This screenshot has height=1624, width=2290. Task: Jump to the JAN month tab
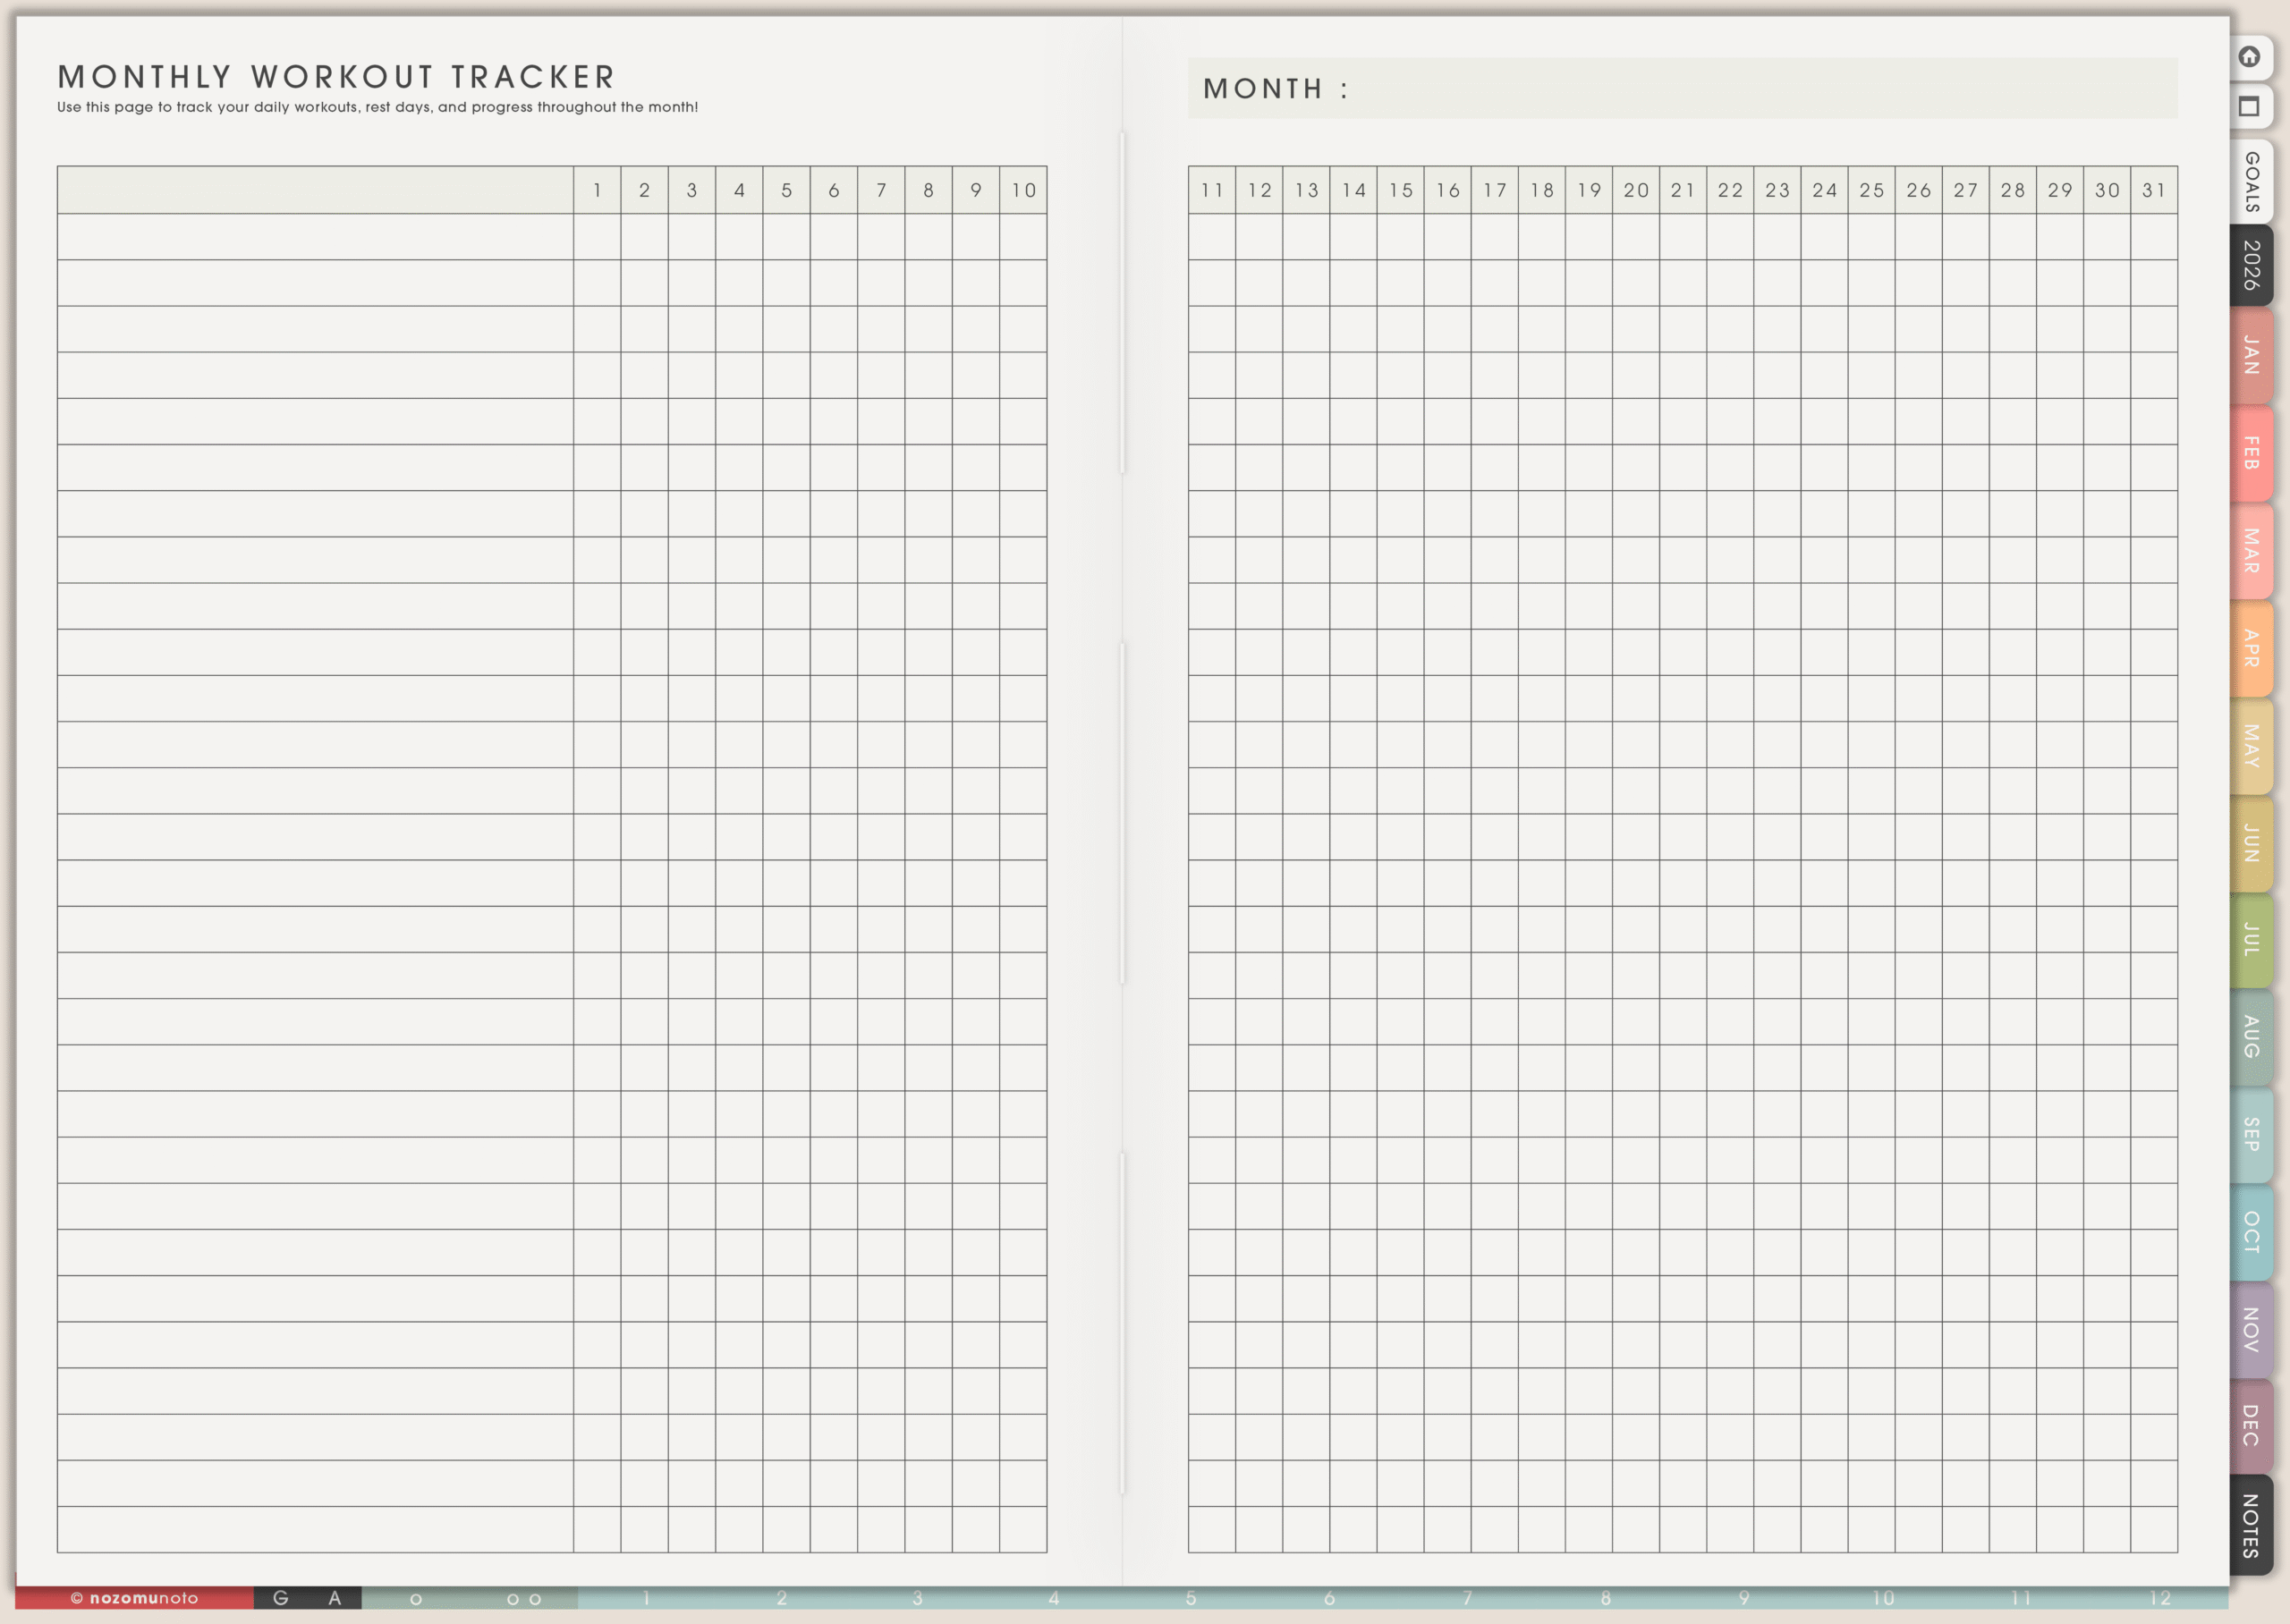click(x=2251, y=356)
